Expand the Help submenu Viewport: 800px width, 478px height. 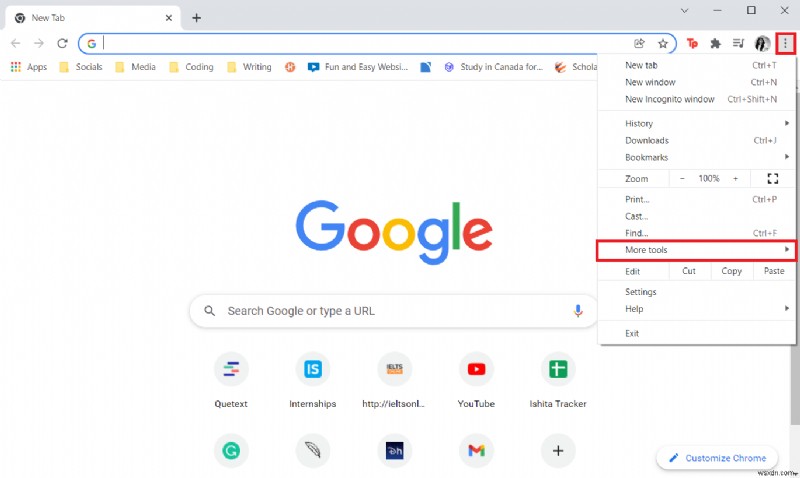pos(696,309)
